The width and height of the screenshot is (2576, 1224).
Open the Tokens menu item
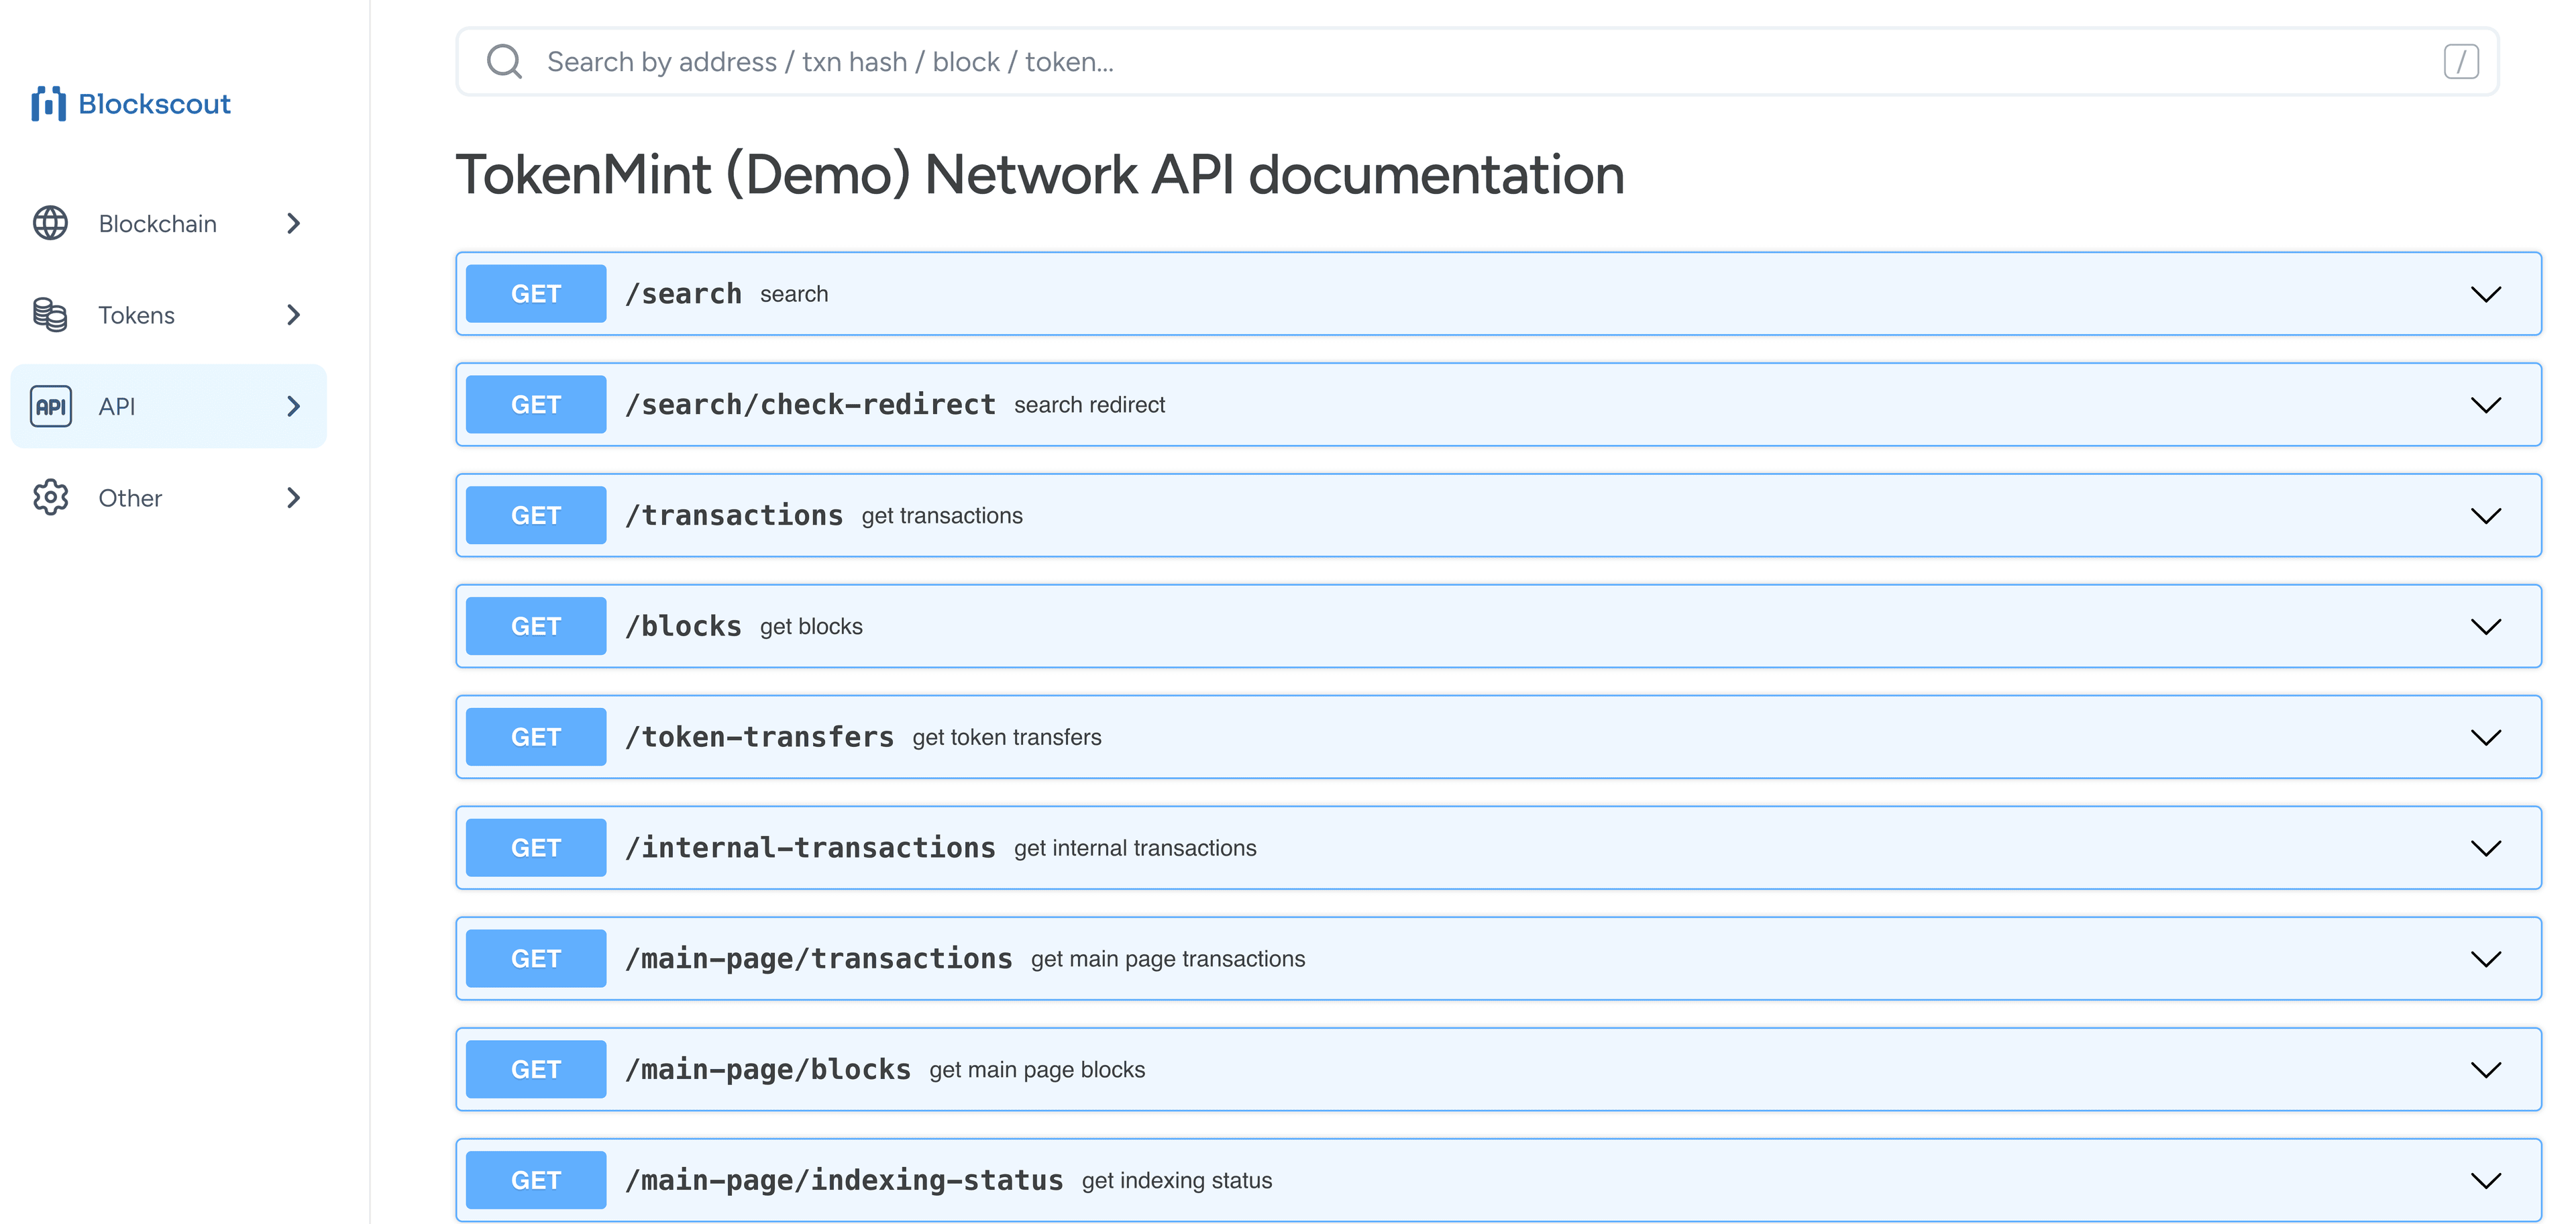point(168,315)
